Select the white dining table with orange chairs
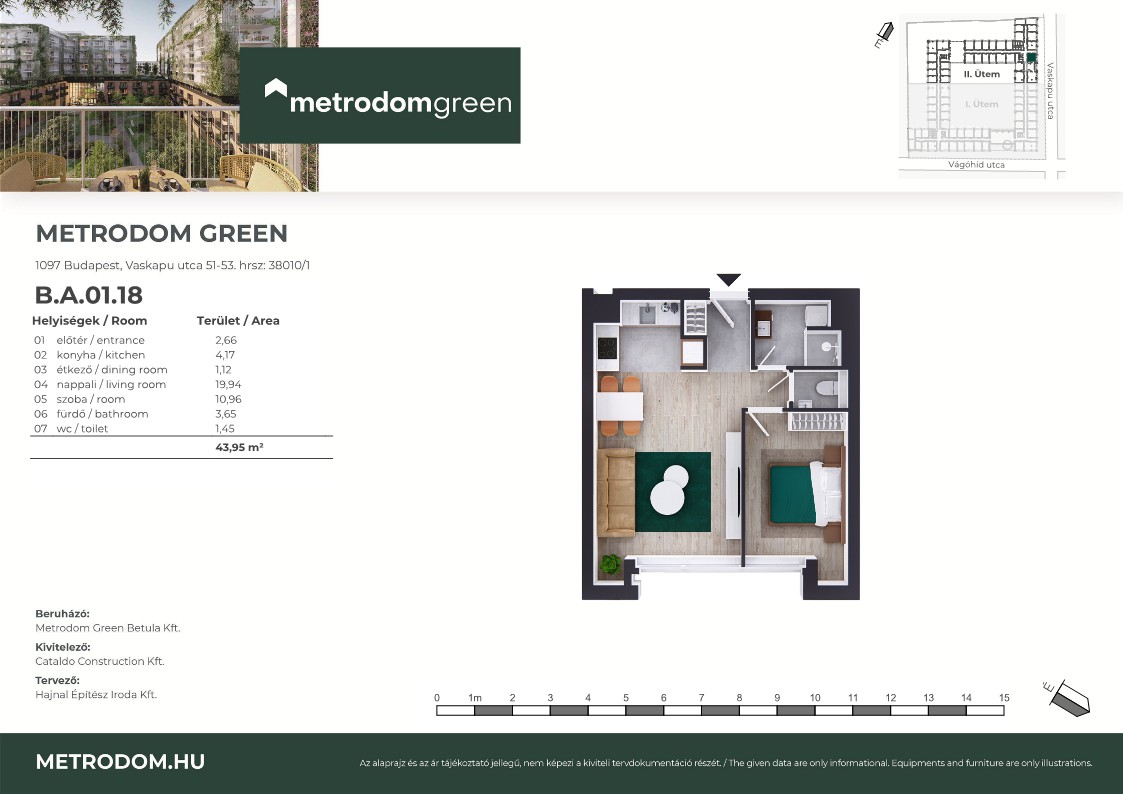 click(620, 406)
